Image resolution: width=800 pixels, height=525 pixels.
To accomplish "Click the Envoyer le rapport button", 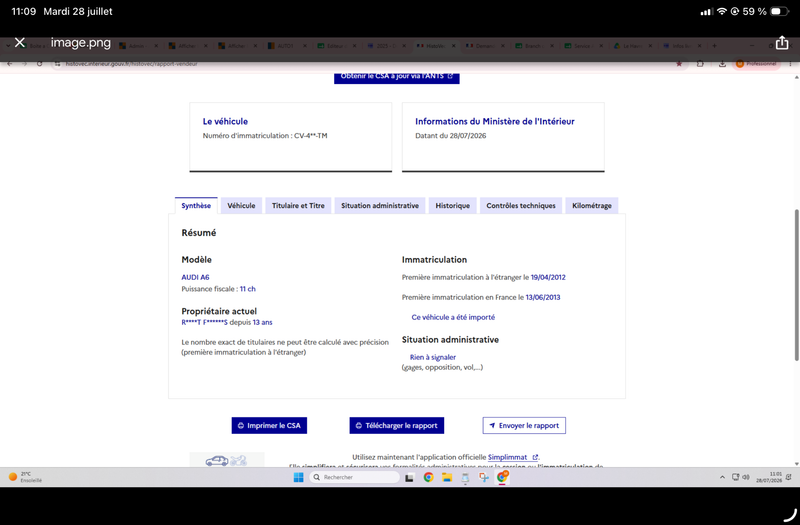I will 524,426.
